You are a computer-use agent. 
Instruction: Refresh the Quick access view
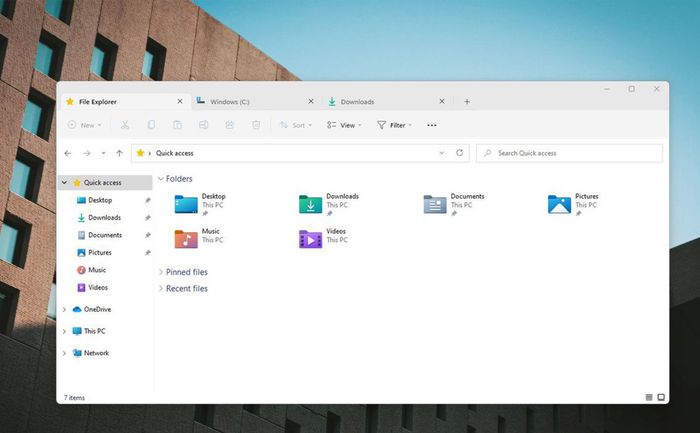pyautogui.click(x=459, y=153)
